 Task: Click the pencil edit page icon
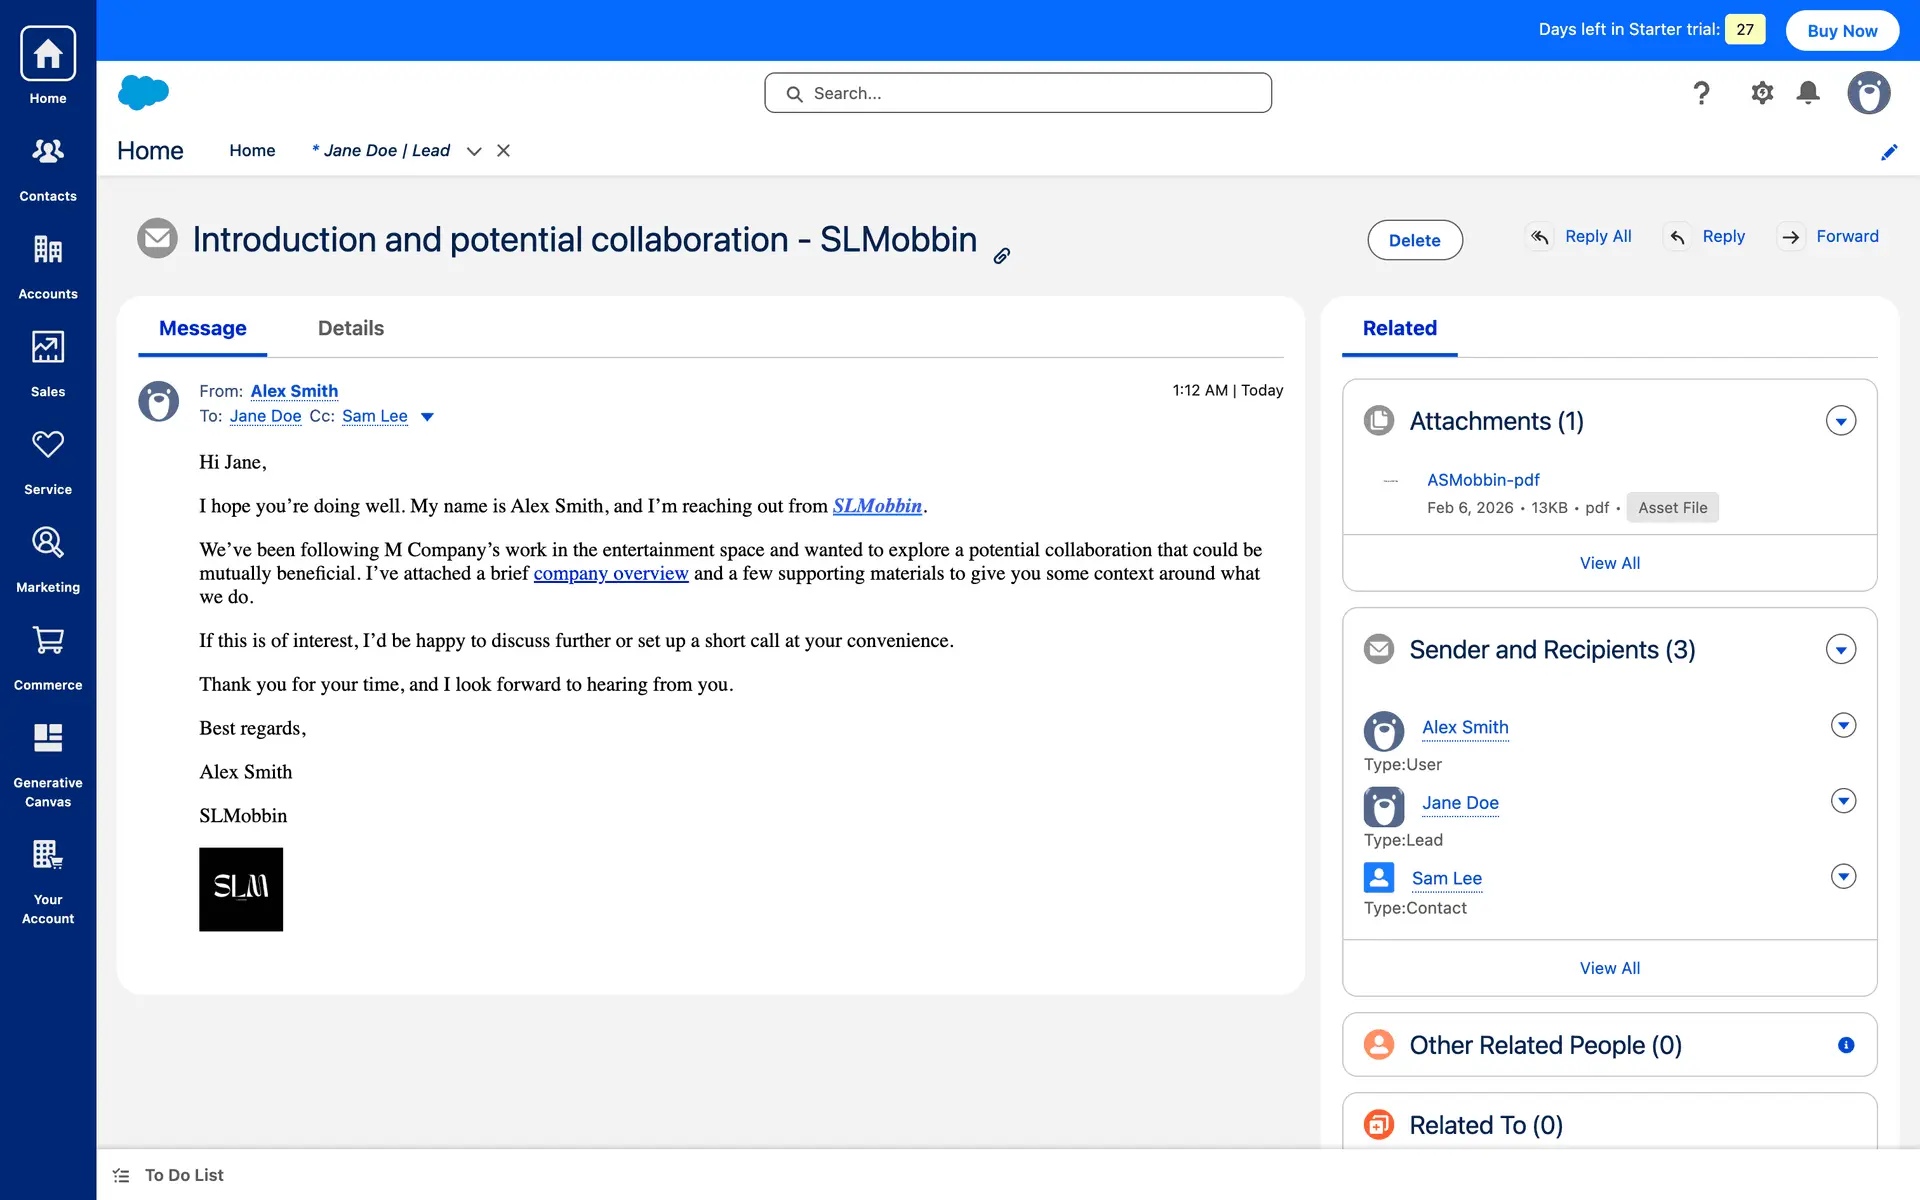[x=1889, y=152]
